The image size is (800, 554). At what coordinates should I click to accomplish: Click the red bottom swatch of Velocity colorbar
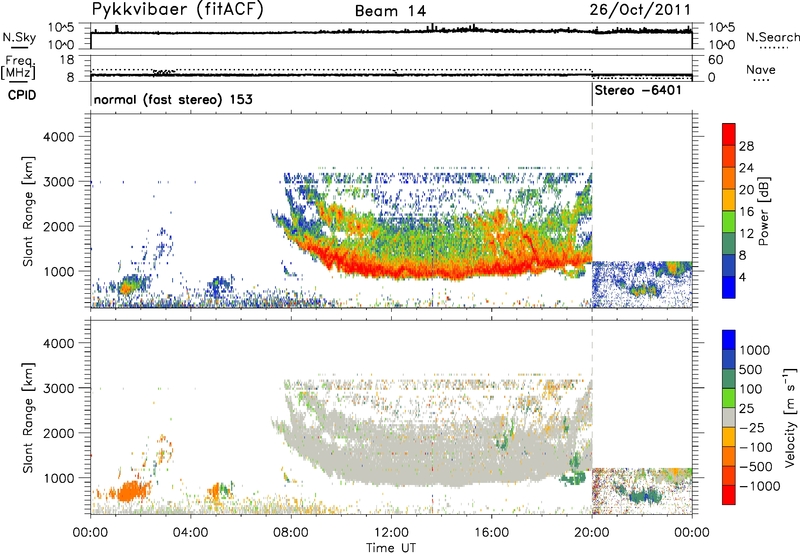729,495
